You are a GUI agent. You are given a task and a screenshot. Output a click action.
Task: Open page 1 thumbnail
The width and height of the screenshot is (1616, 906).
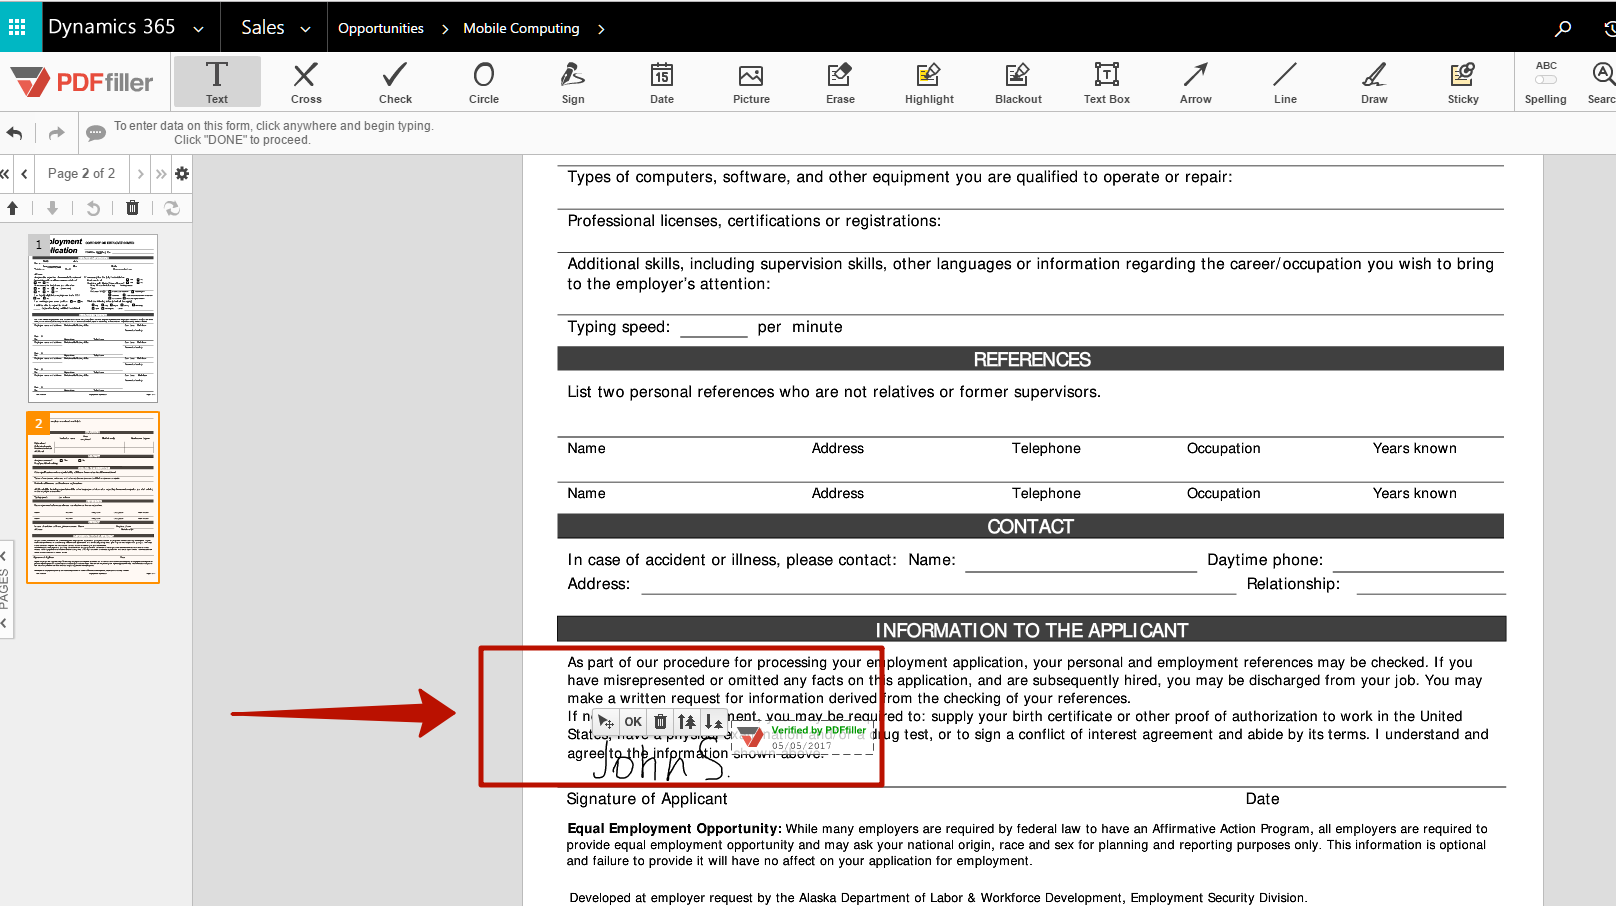[93, 318]
